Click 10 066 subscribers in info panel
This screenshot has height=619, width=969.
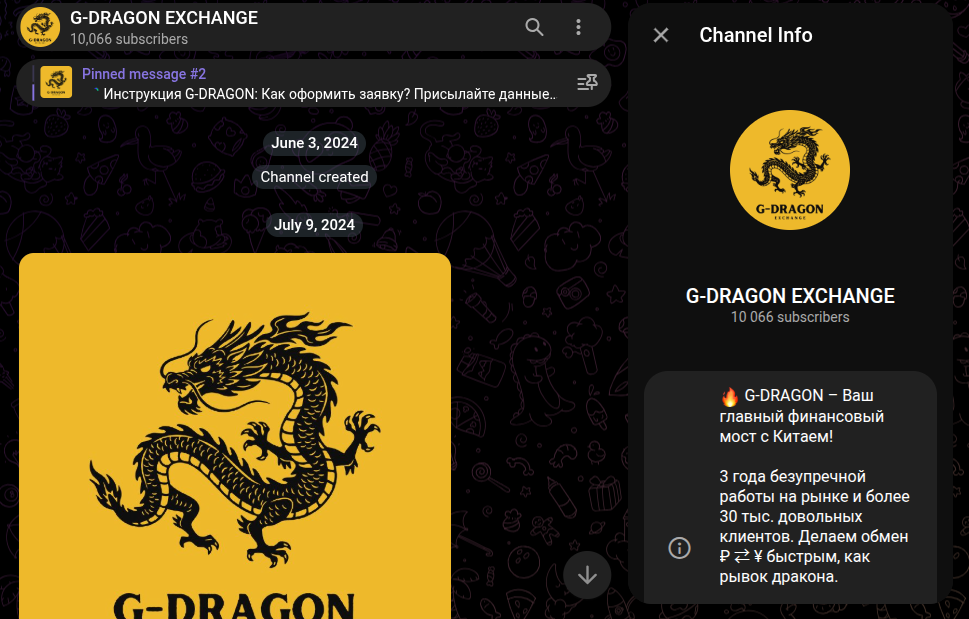tap(790, 317)
